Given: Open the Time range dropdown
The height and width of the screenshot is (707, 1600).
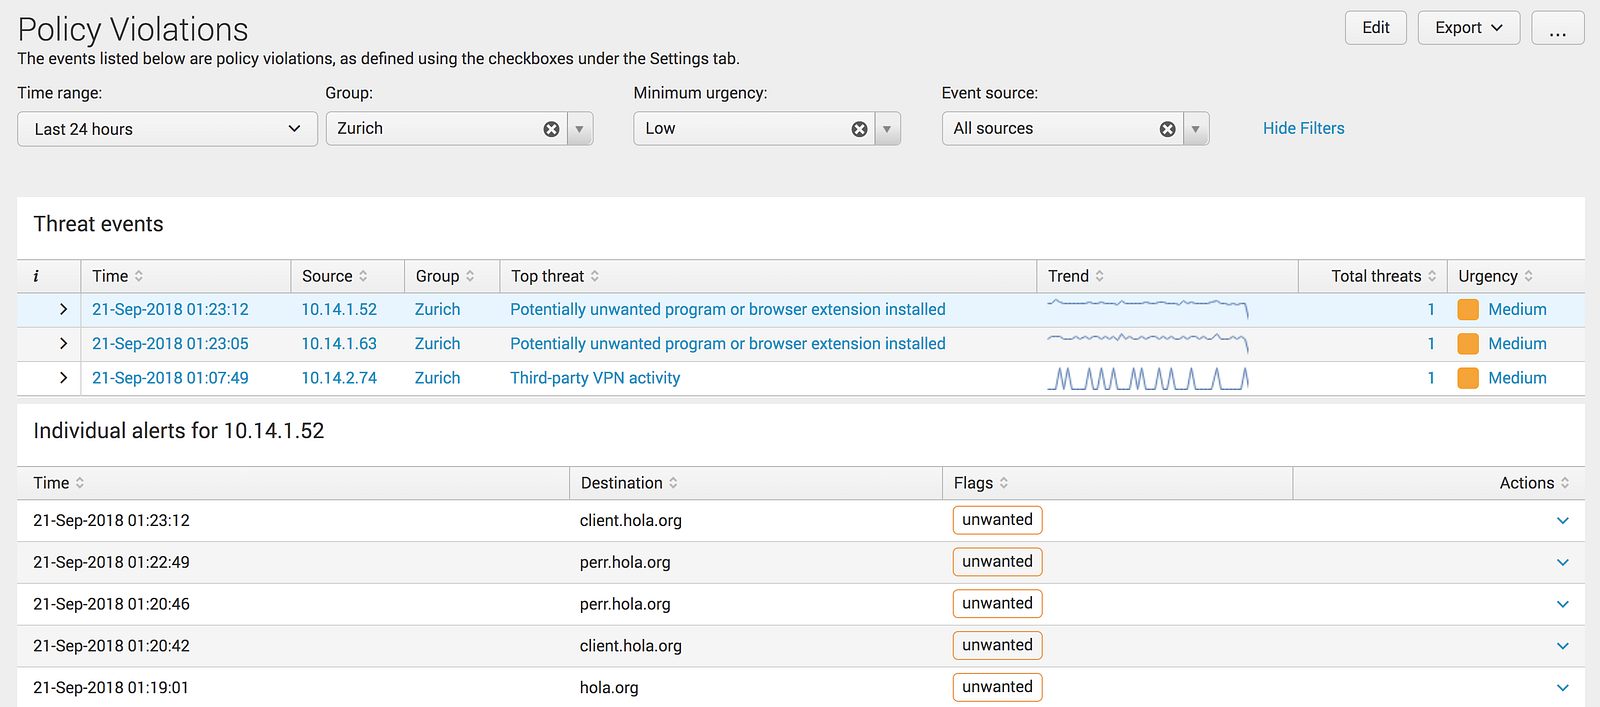Looking at the screenshot, I should pos(167,129).
